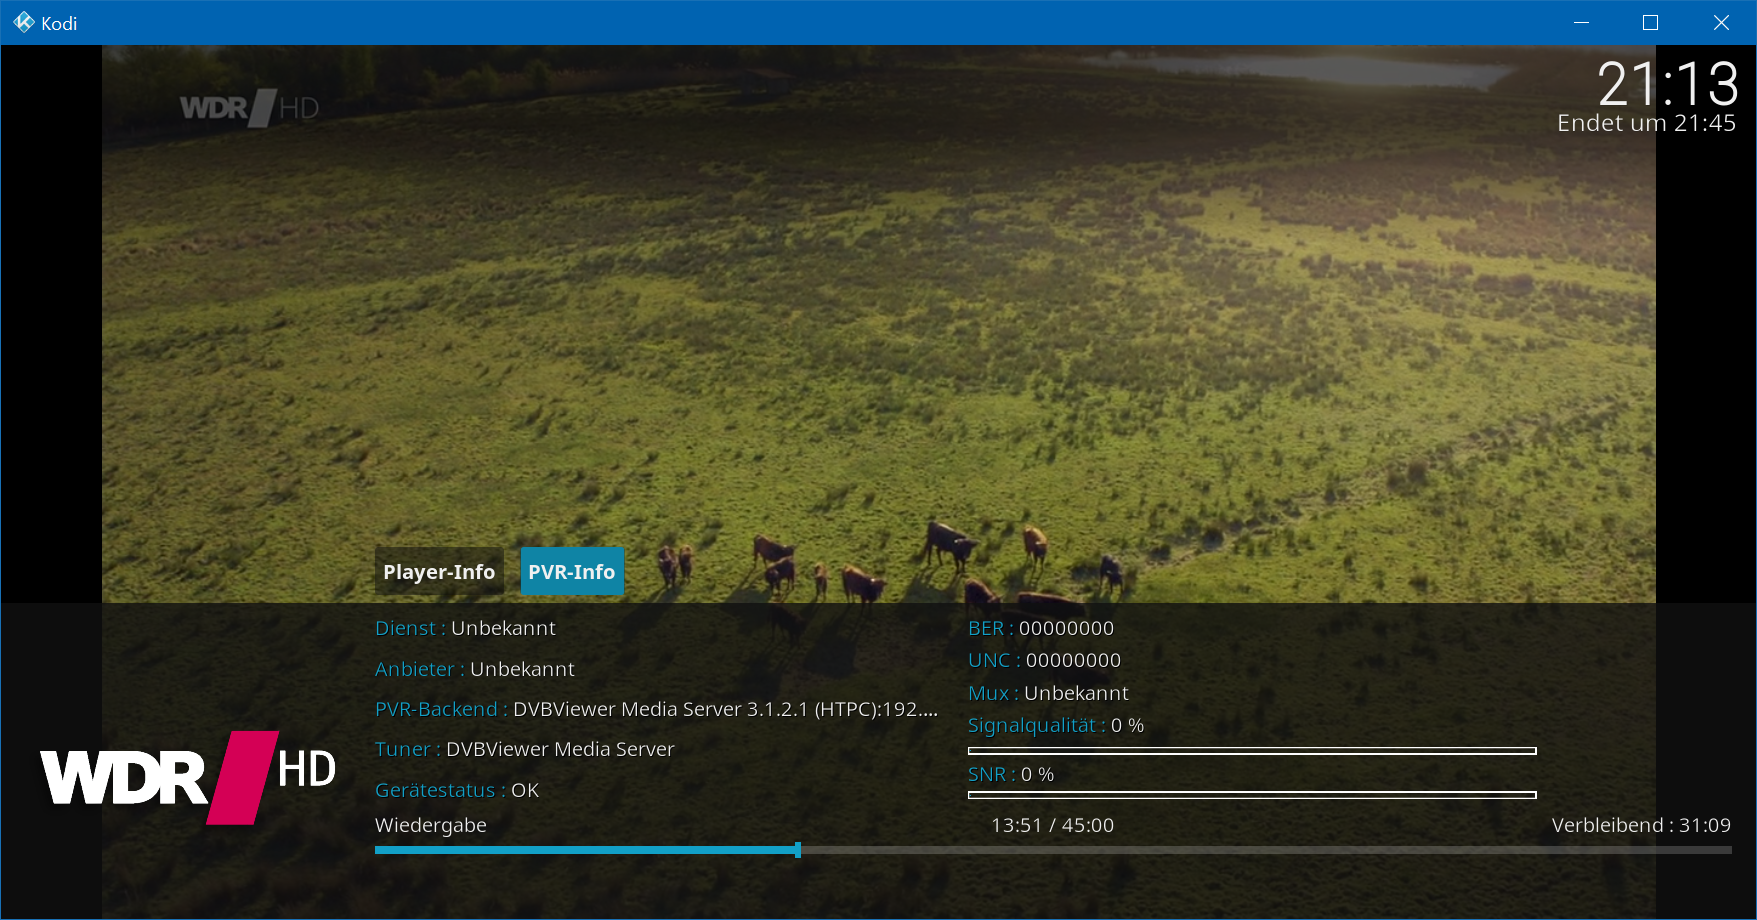This screenshot has width=1757, height=920.
Task: Click the 'Endet um 21:45' text
Action: 1646,123
